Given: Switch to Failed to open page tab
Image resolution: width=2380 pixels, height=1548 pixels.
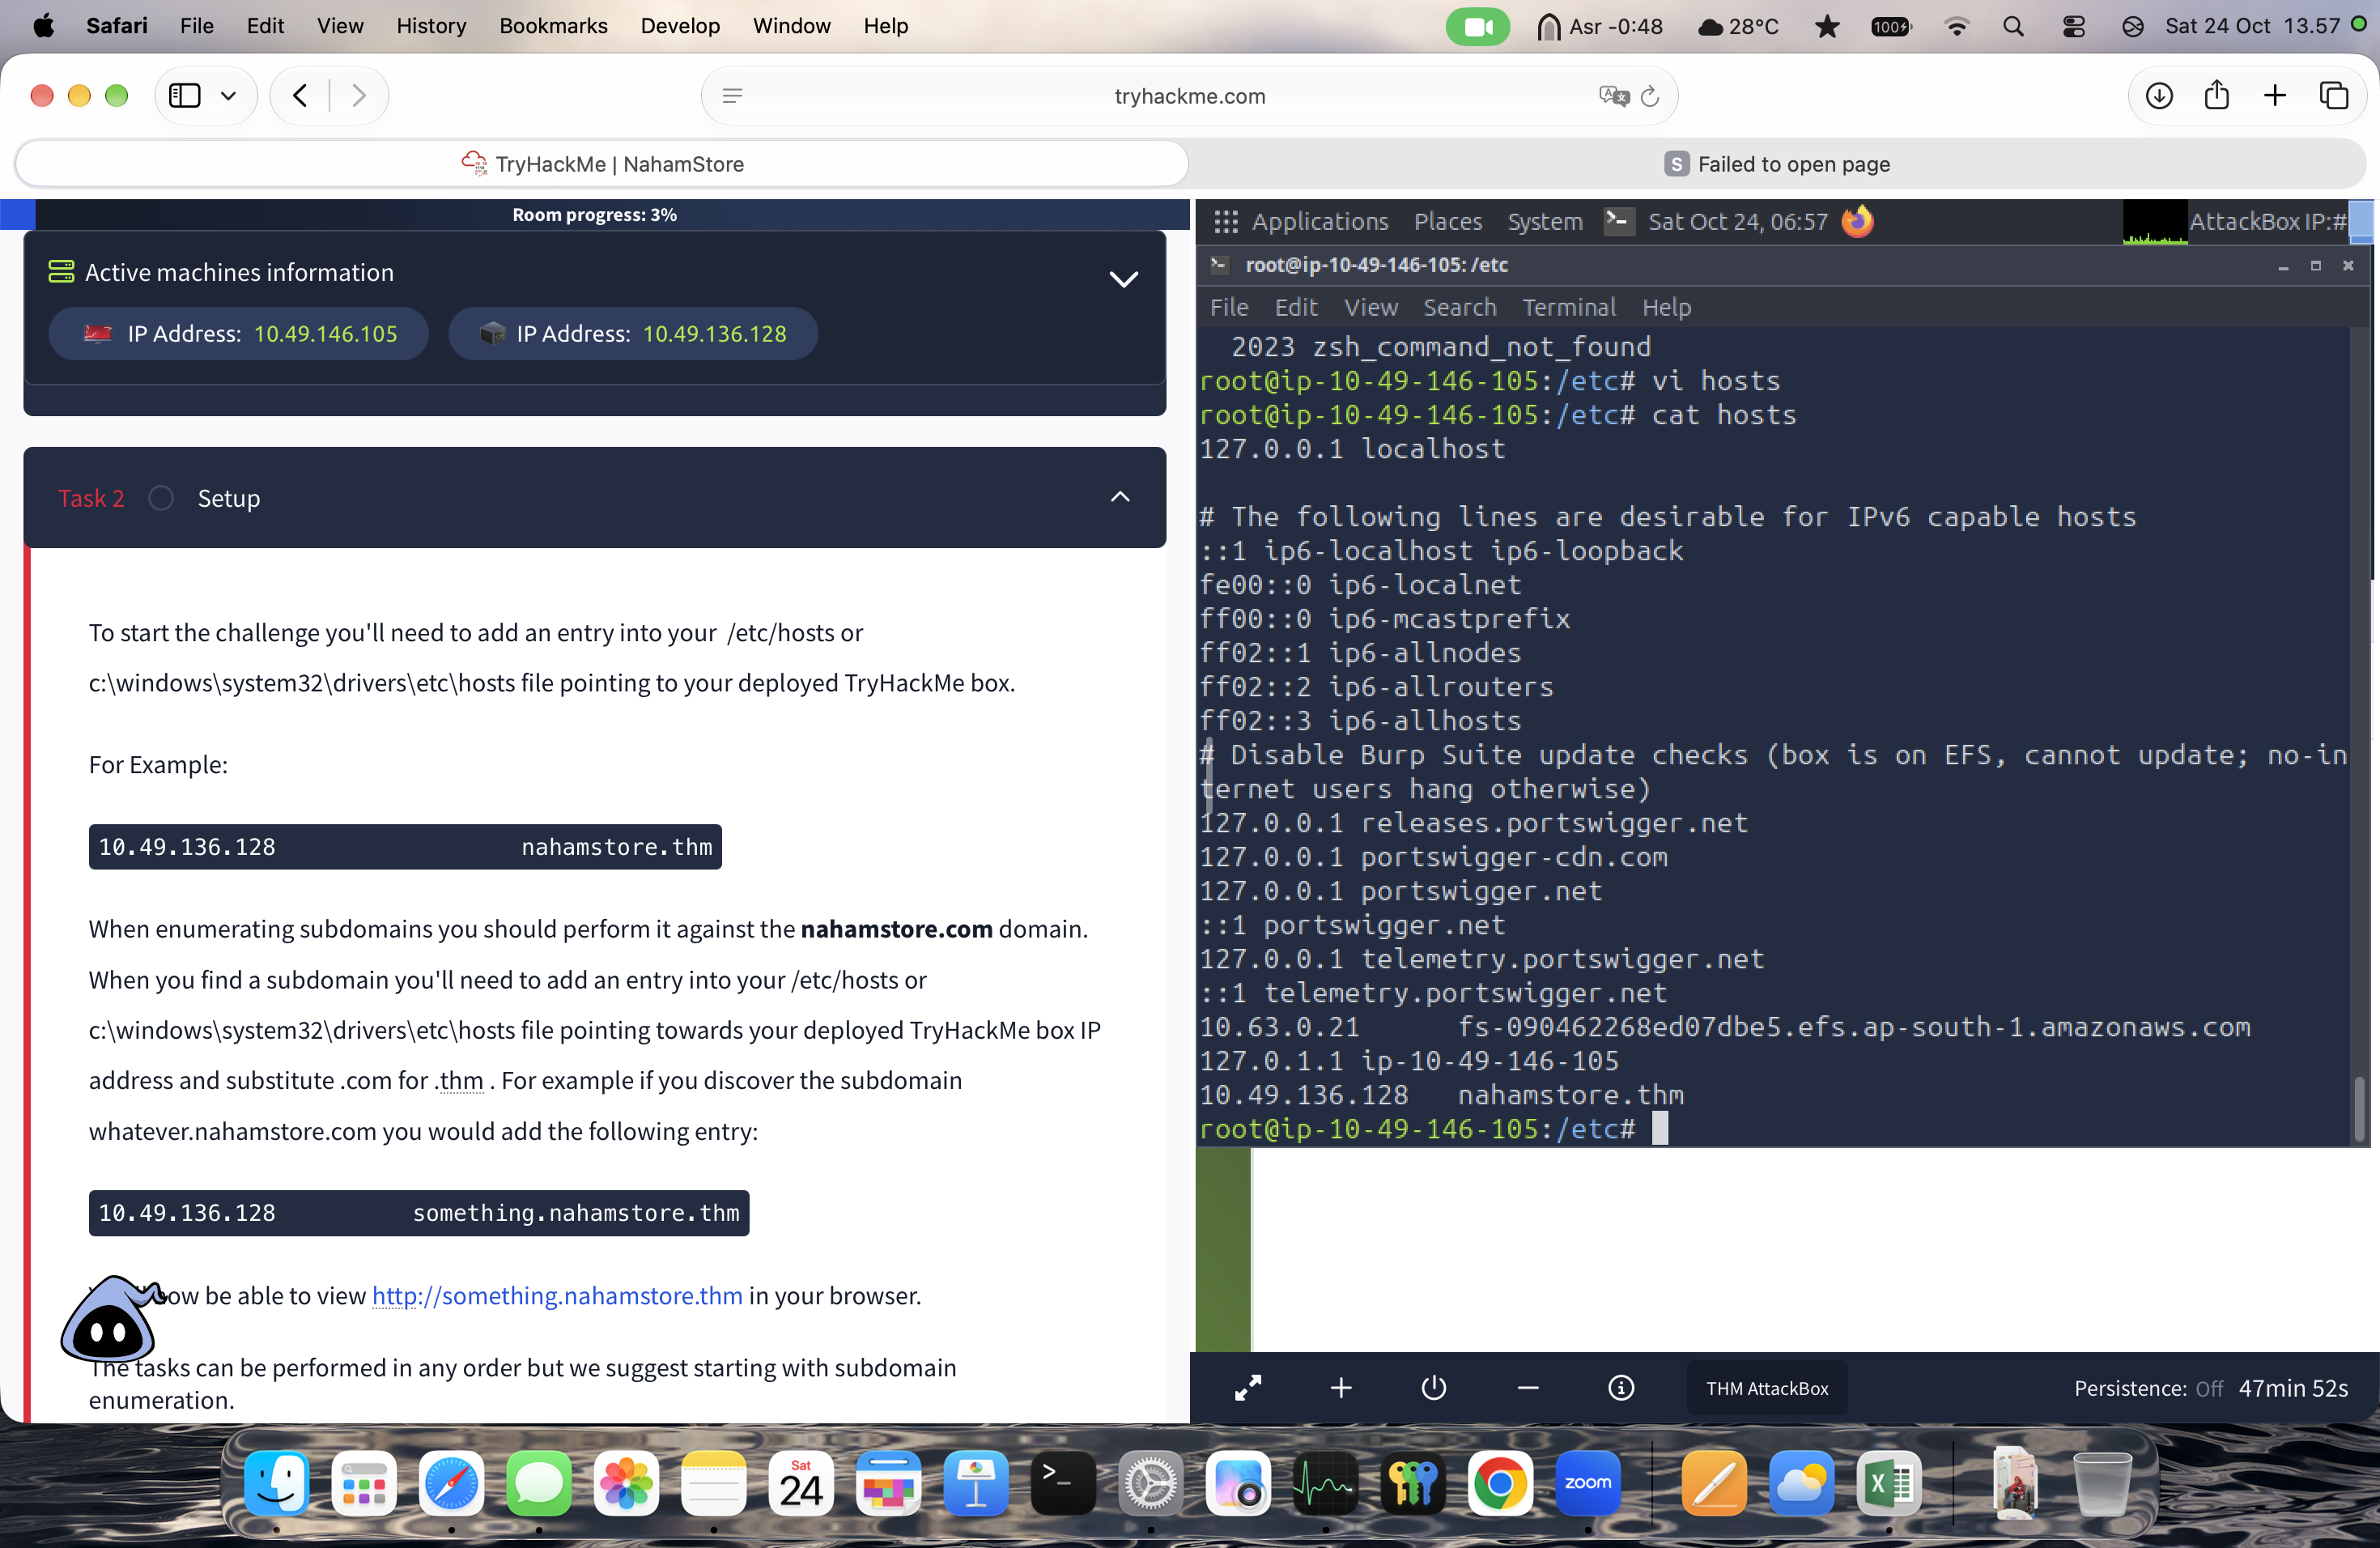Looking at the screenshot, I should [x=1777, y=164].
